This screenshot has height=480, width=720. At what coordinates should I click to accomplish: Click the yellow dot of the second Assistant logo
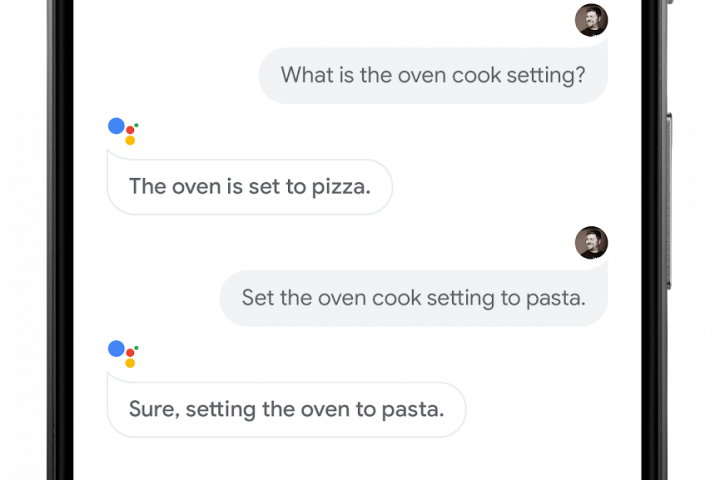coord(130,363)
